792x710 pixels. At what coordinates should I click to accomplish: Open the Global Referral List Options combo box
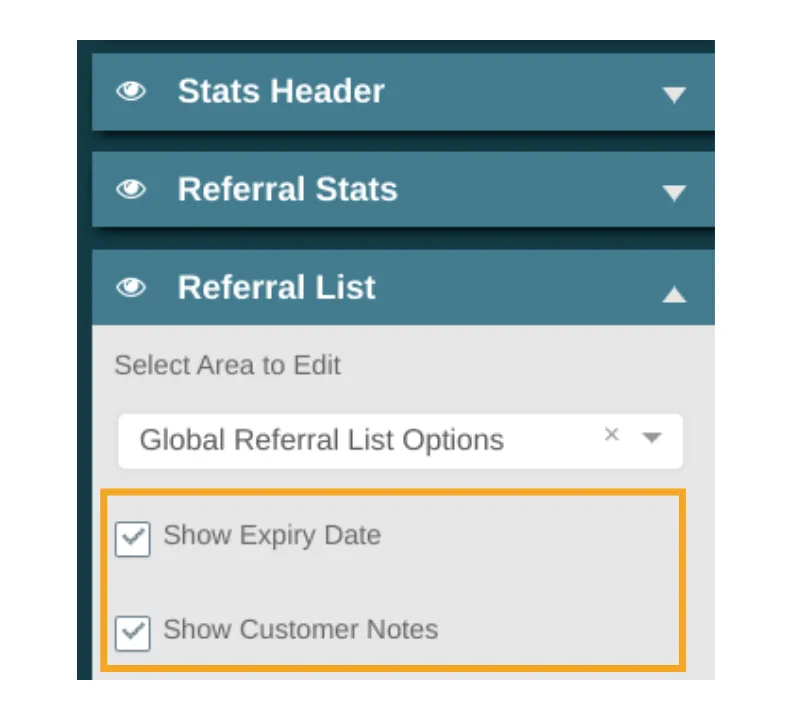pos(400,441)
